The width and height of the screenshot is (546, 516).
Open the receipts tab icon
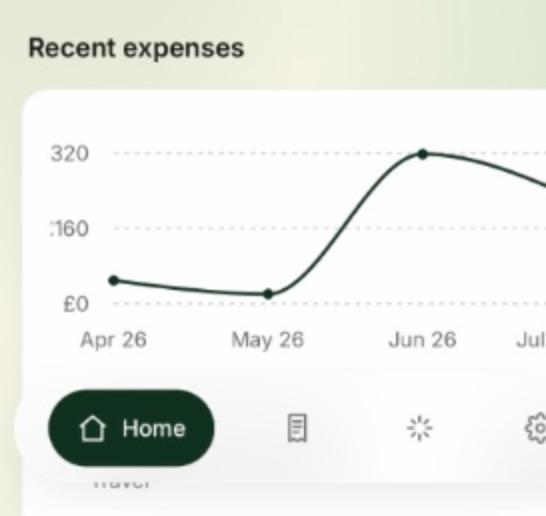297,428
